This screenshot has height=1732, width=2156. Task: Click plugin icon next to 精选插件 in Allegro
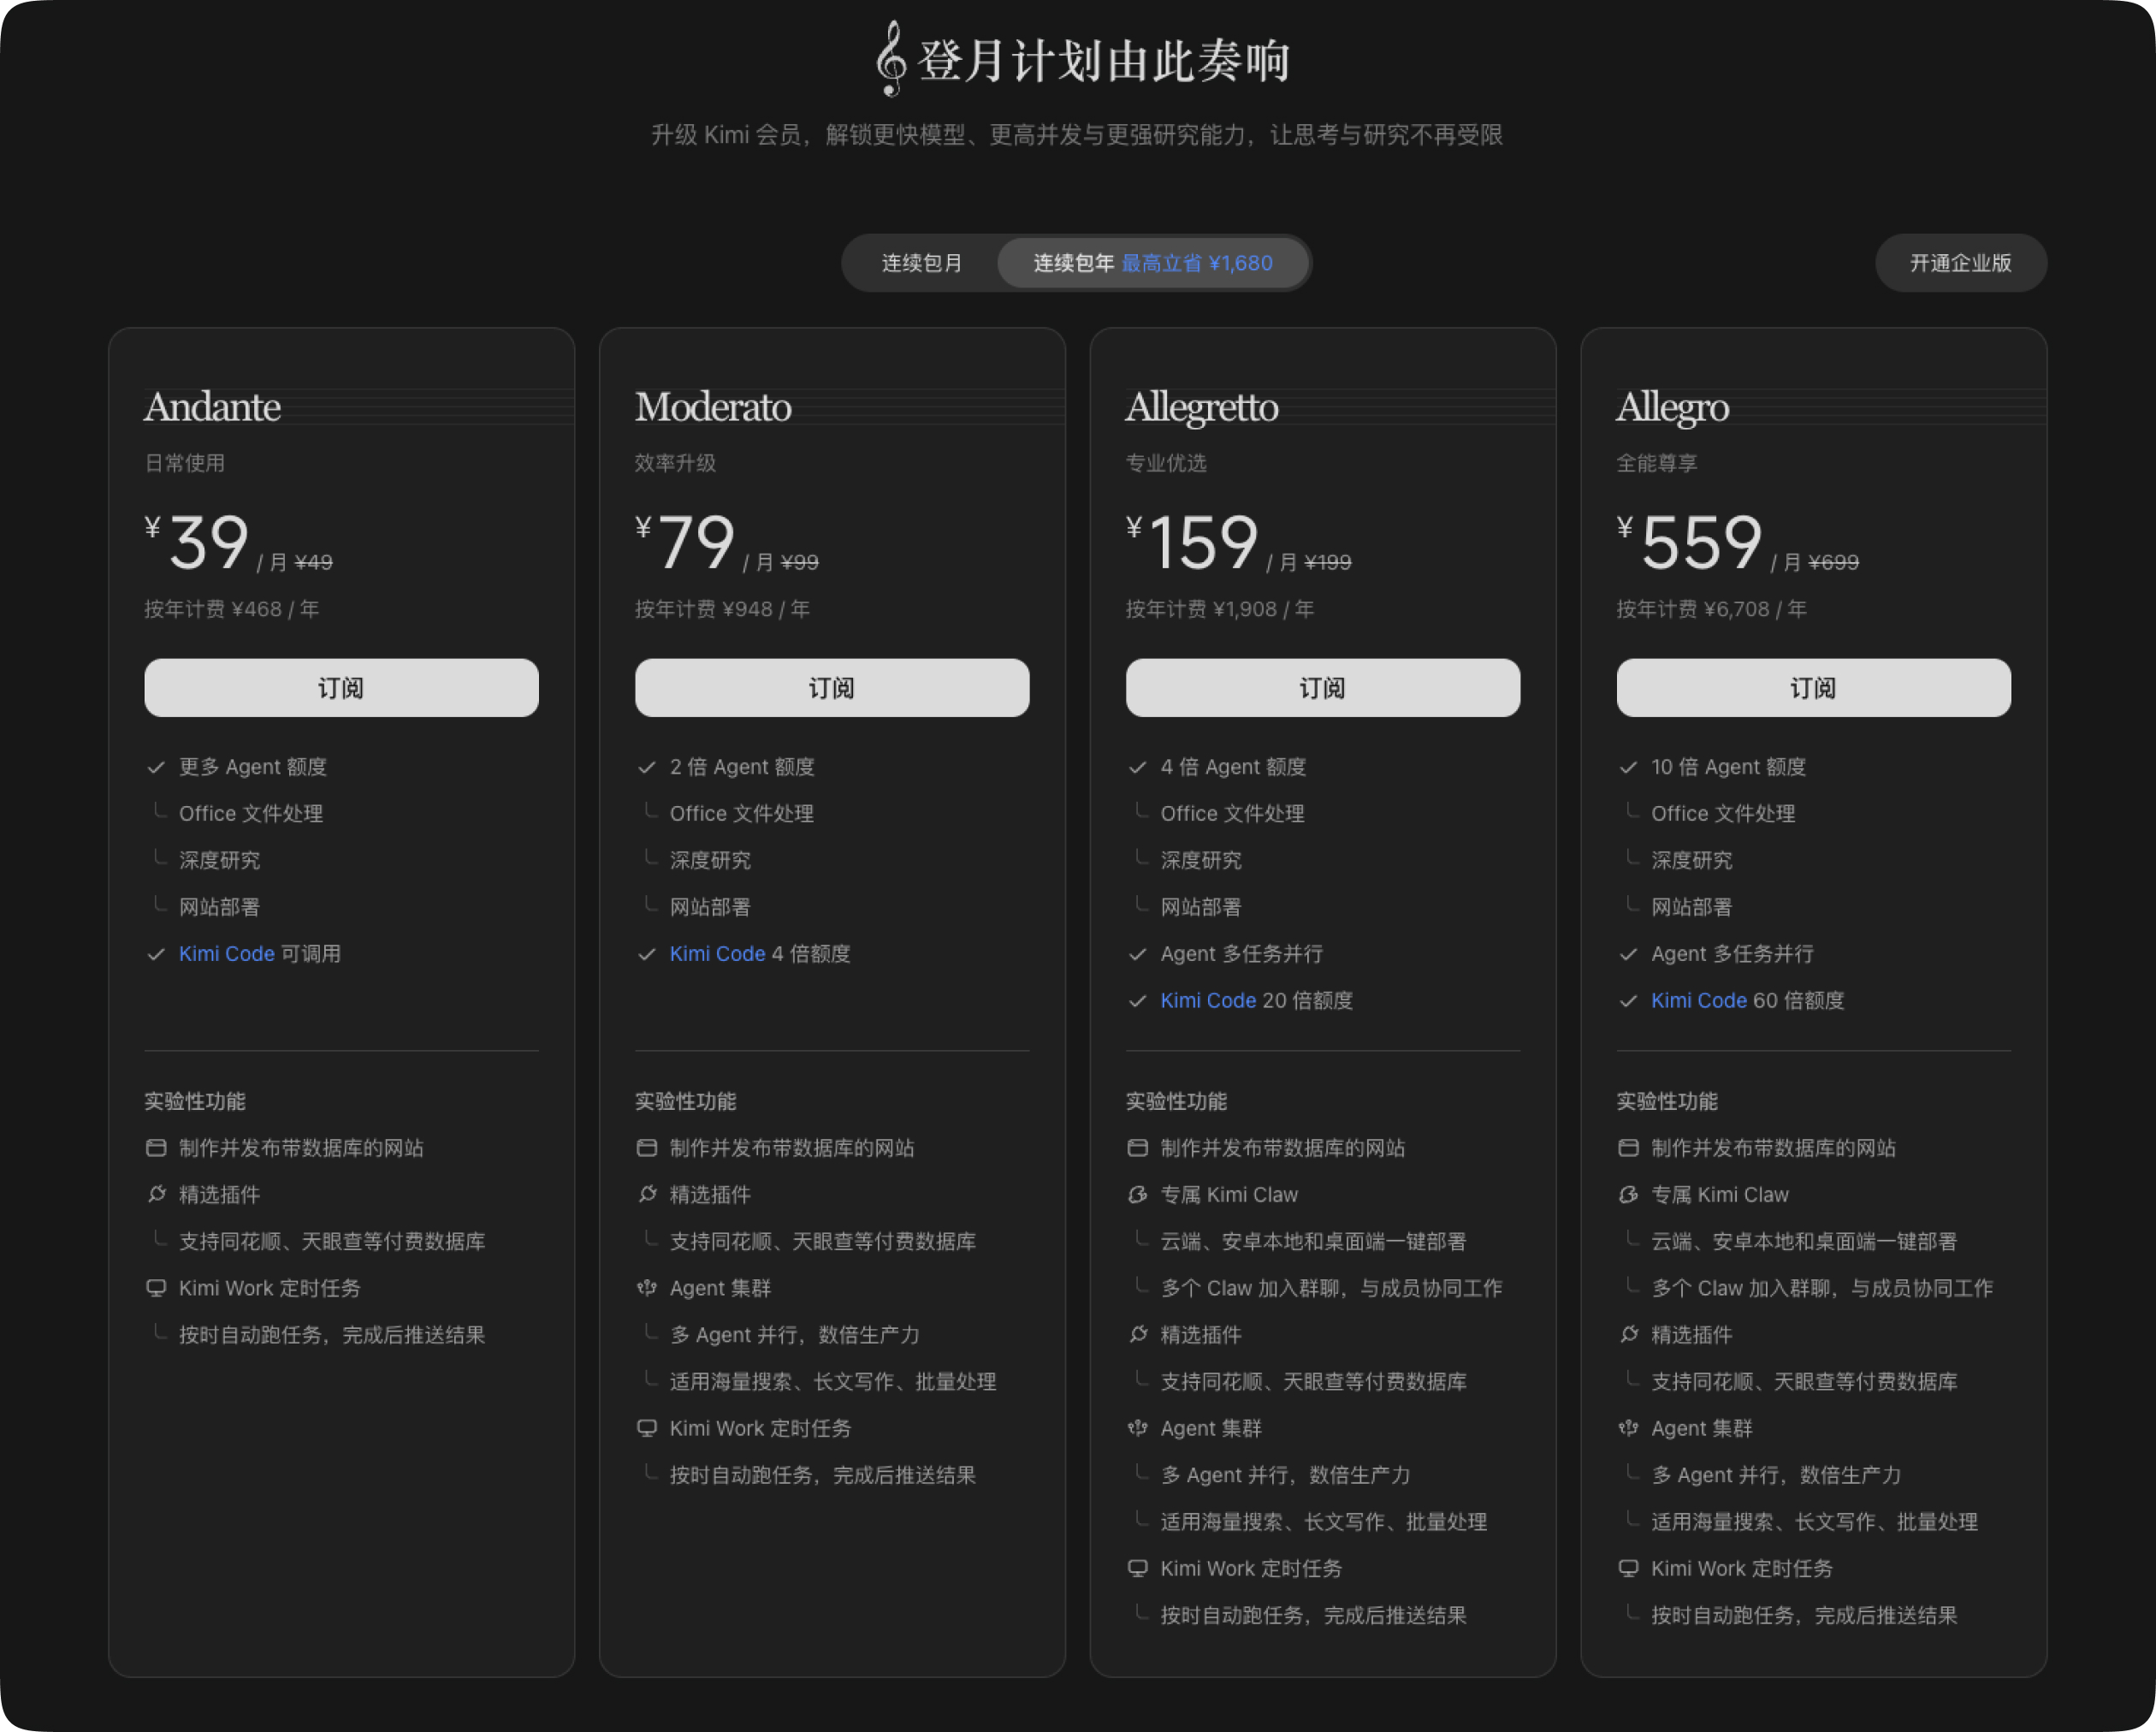(x=1628, y=1334)
